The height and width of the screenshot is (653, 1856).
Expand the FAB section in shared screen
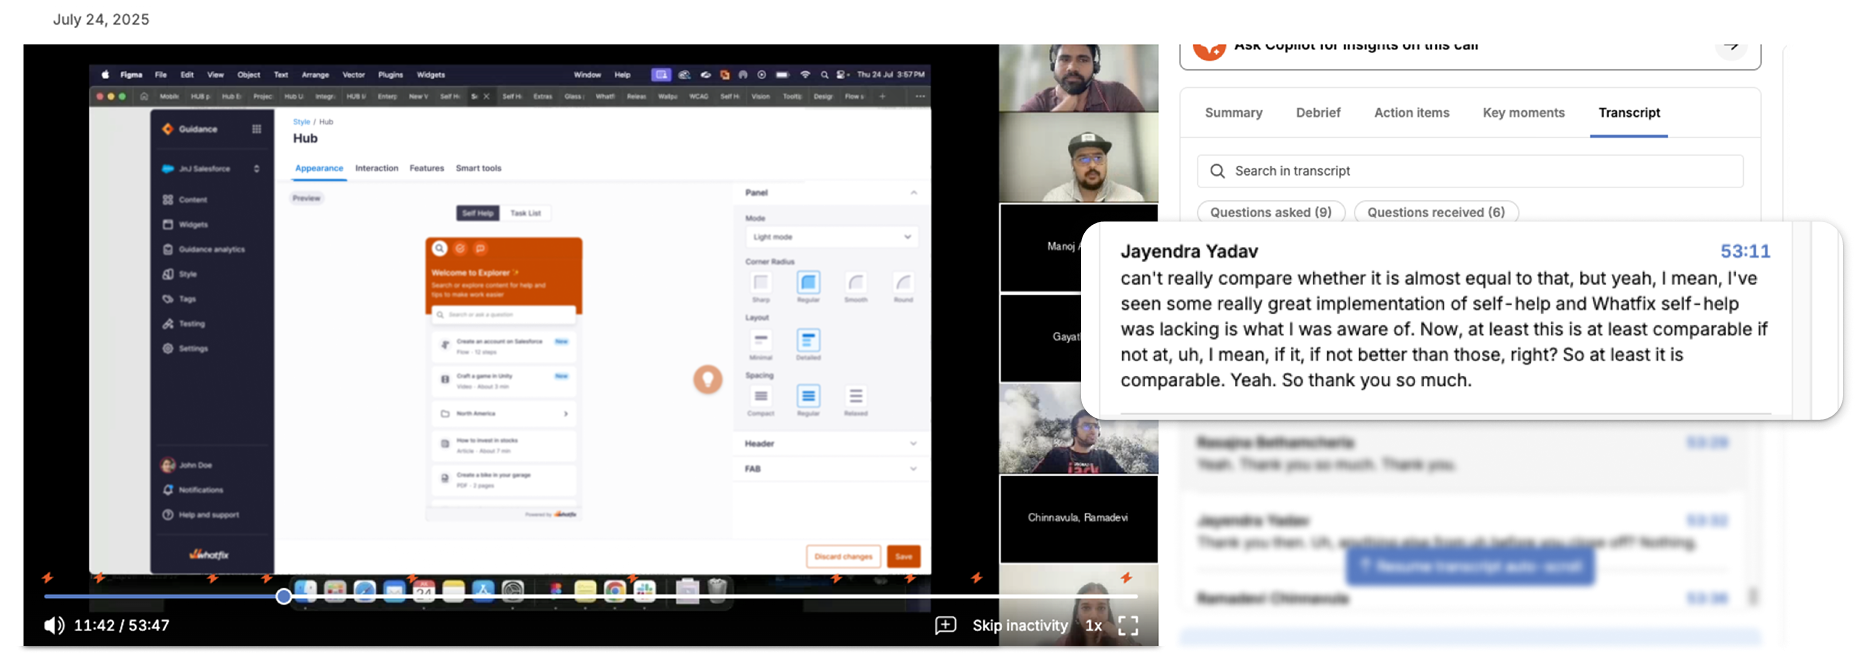(830, 469)
